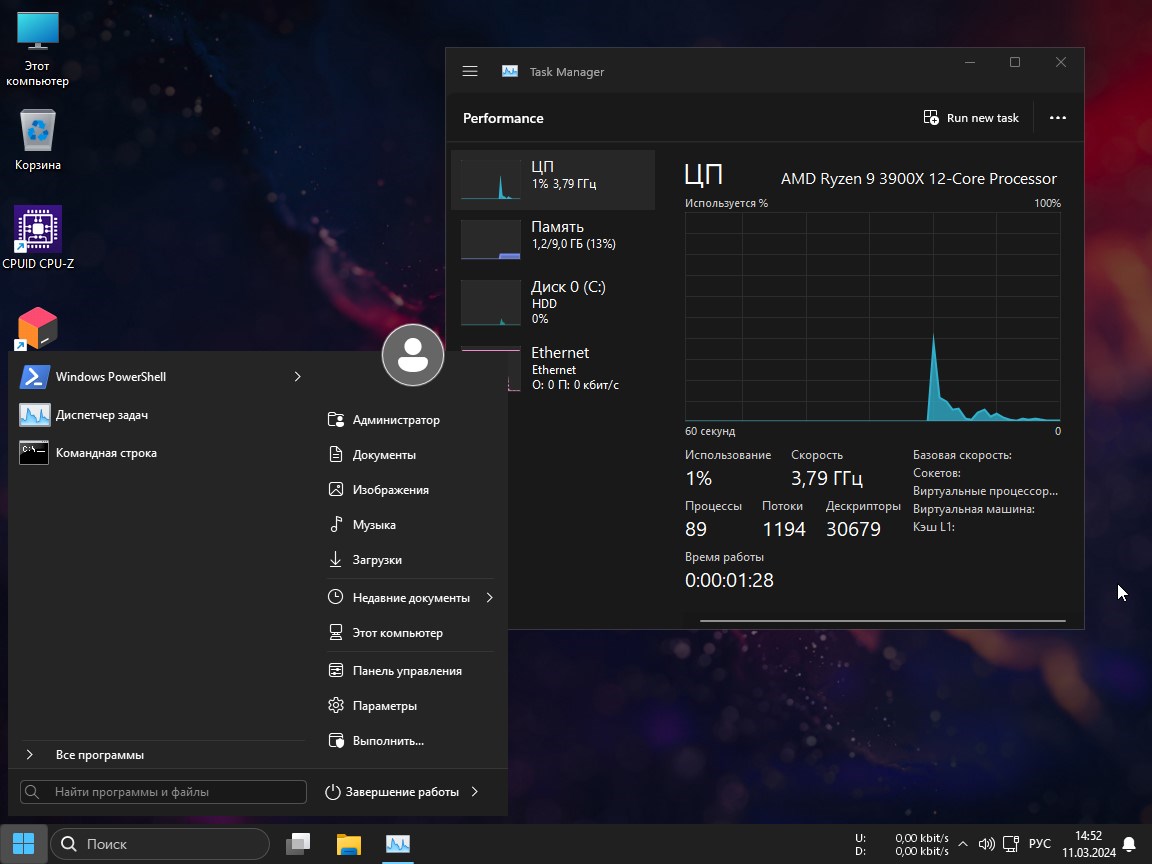Click the PowerShell icon in start menu
The image size is (1152, 864).
(x=35, y=376)
